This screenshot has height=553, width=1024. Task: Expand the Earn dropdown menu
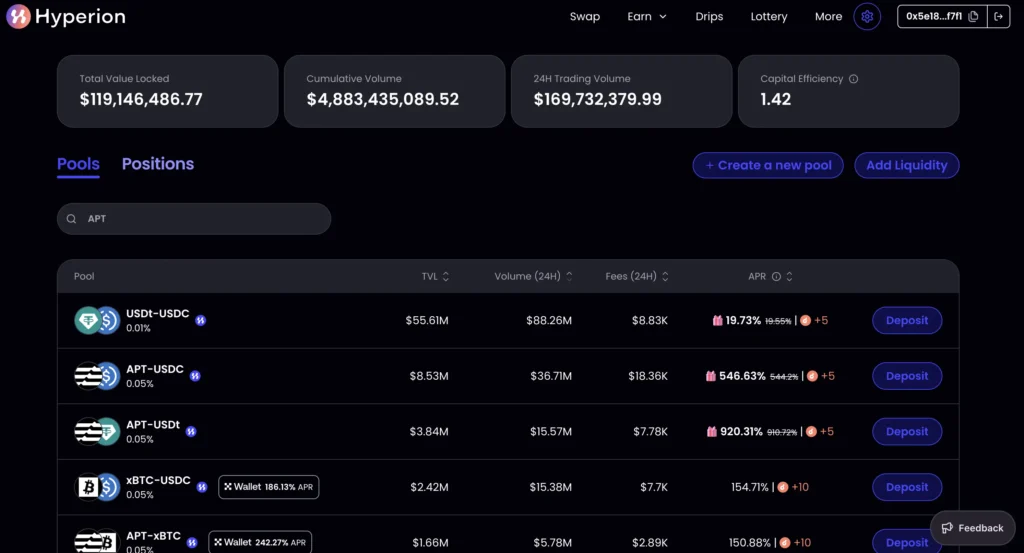click(x=647, y=16)
